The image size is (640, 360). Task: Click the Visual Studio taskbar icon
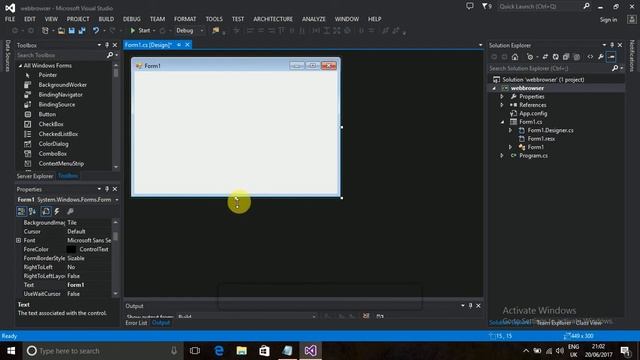coord(310,351)
